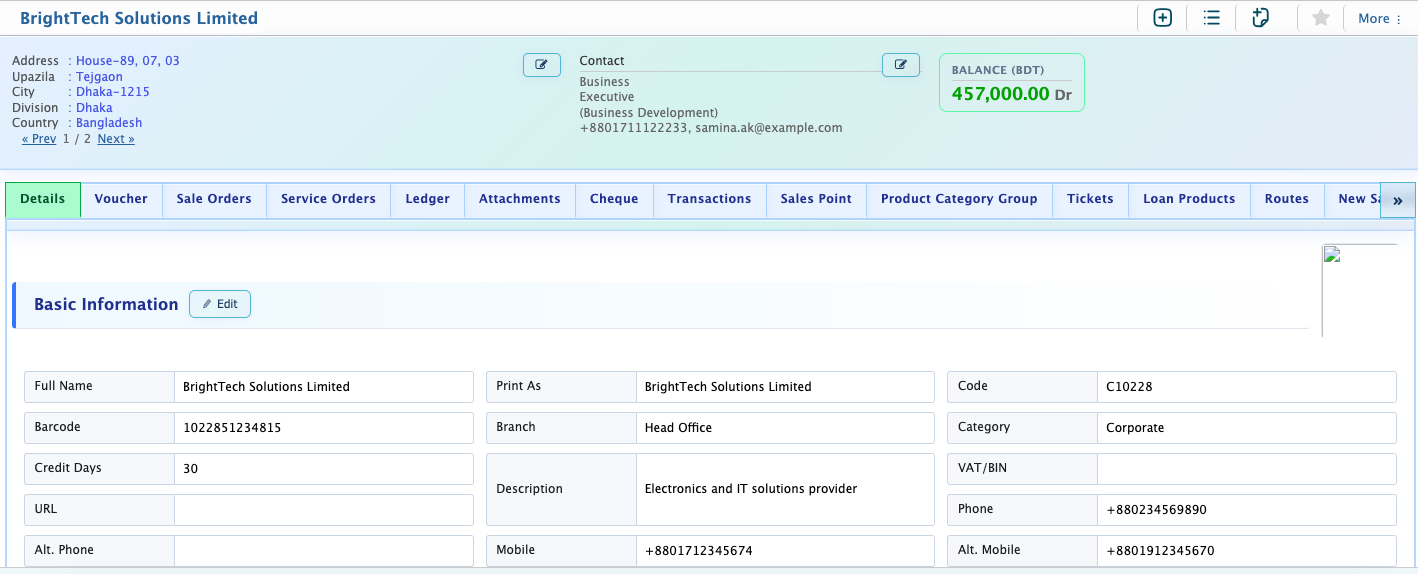Image resolution: width=1418 pixels, height=574 pixels.
Task: Click the Branch value Head Office
Action: click(x=785, y=428)
